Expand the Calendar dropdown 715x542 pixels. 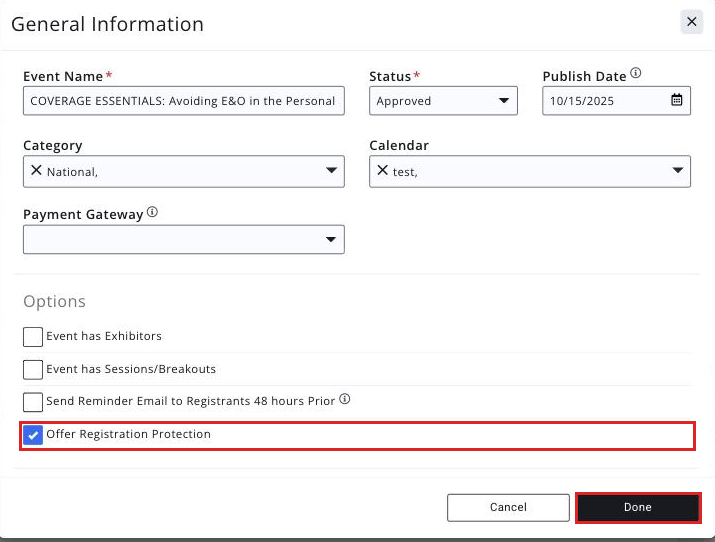coord(530,171)
